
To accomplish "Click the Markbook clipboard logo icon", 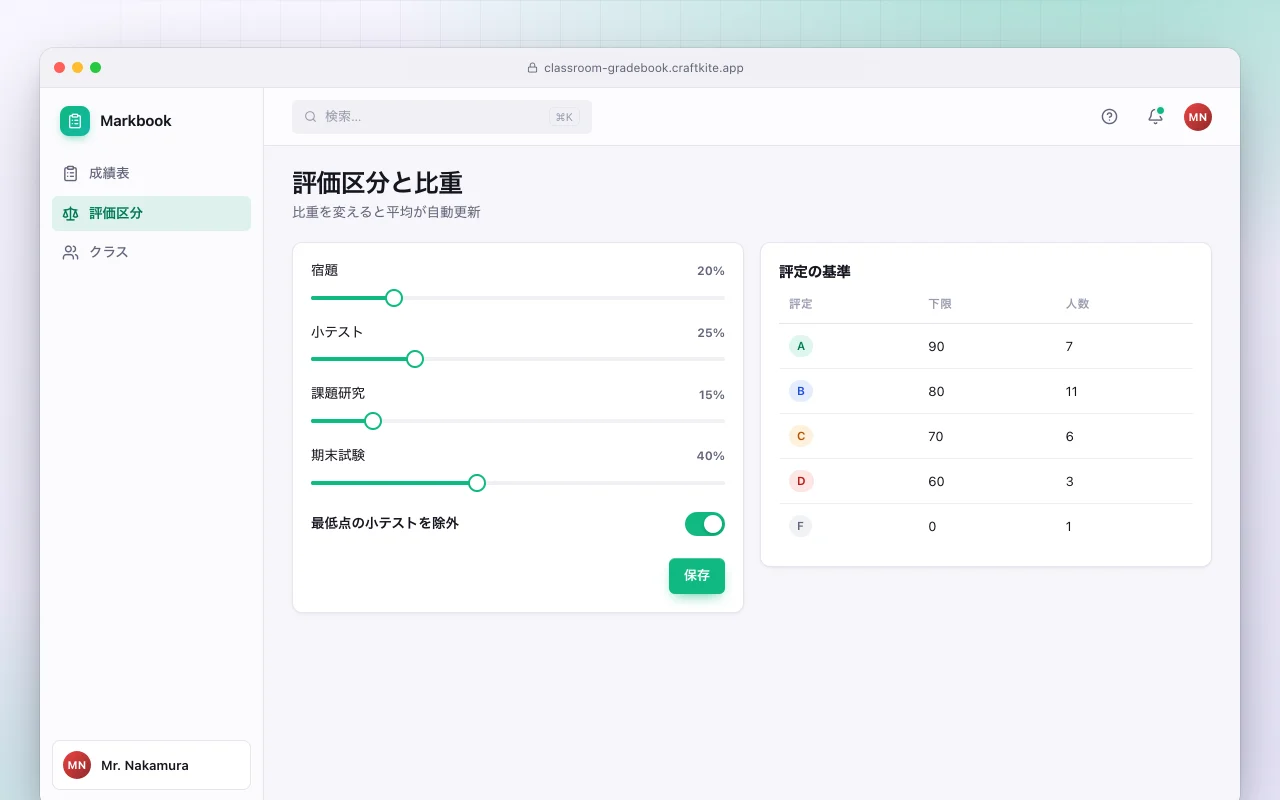I will click(x=75, y=121).
